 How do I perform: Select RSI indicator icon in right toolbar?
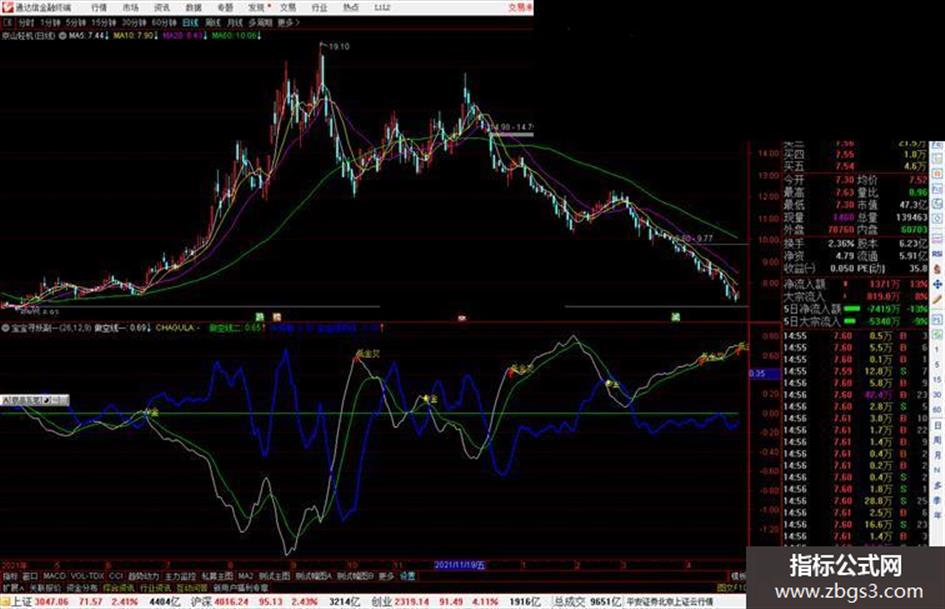(x=938, y=253)
